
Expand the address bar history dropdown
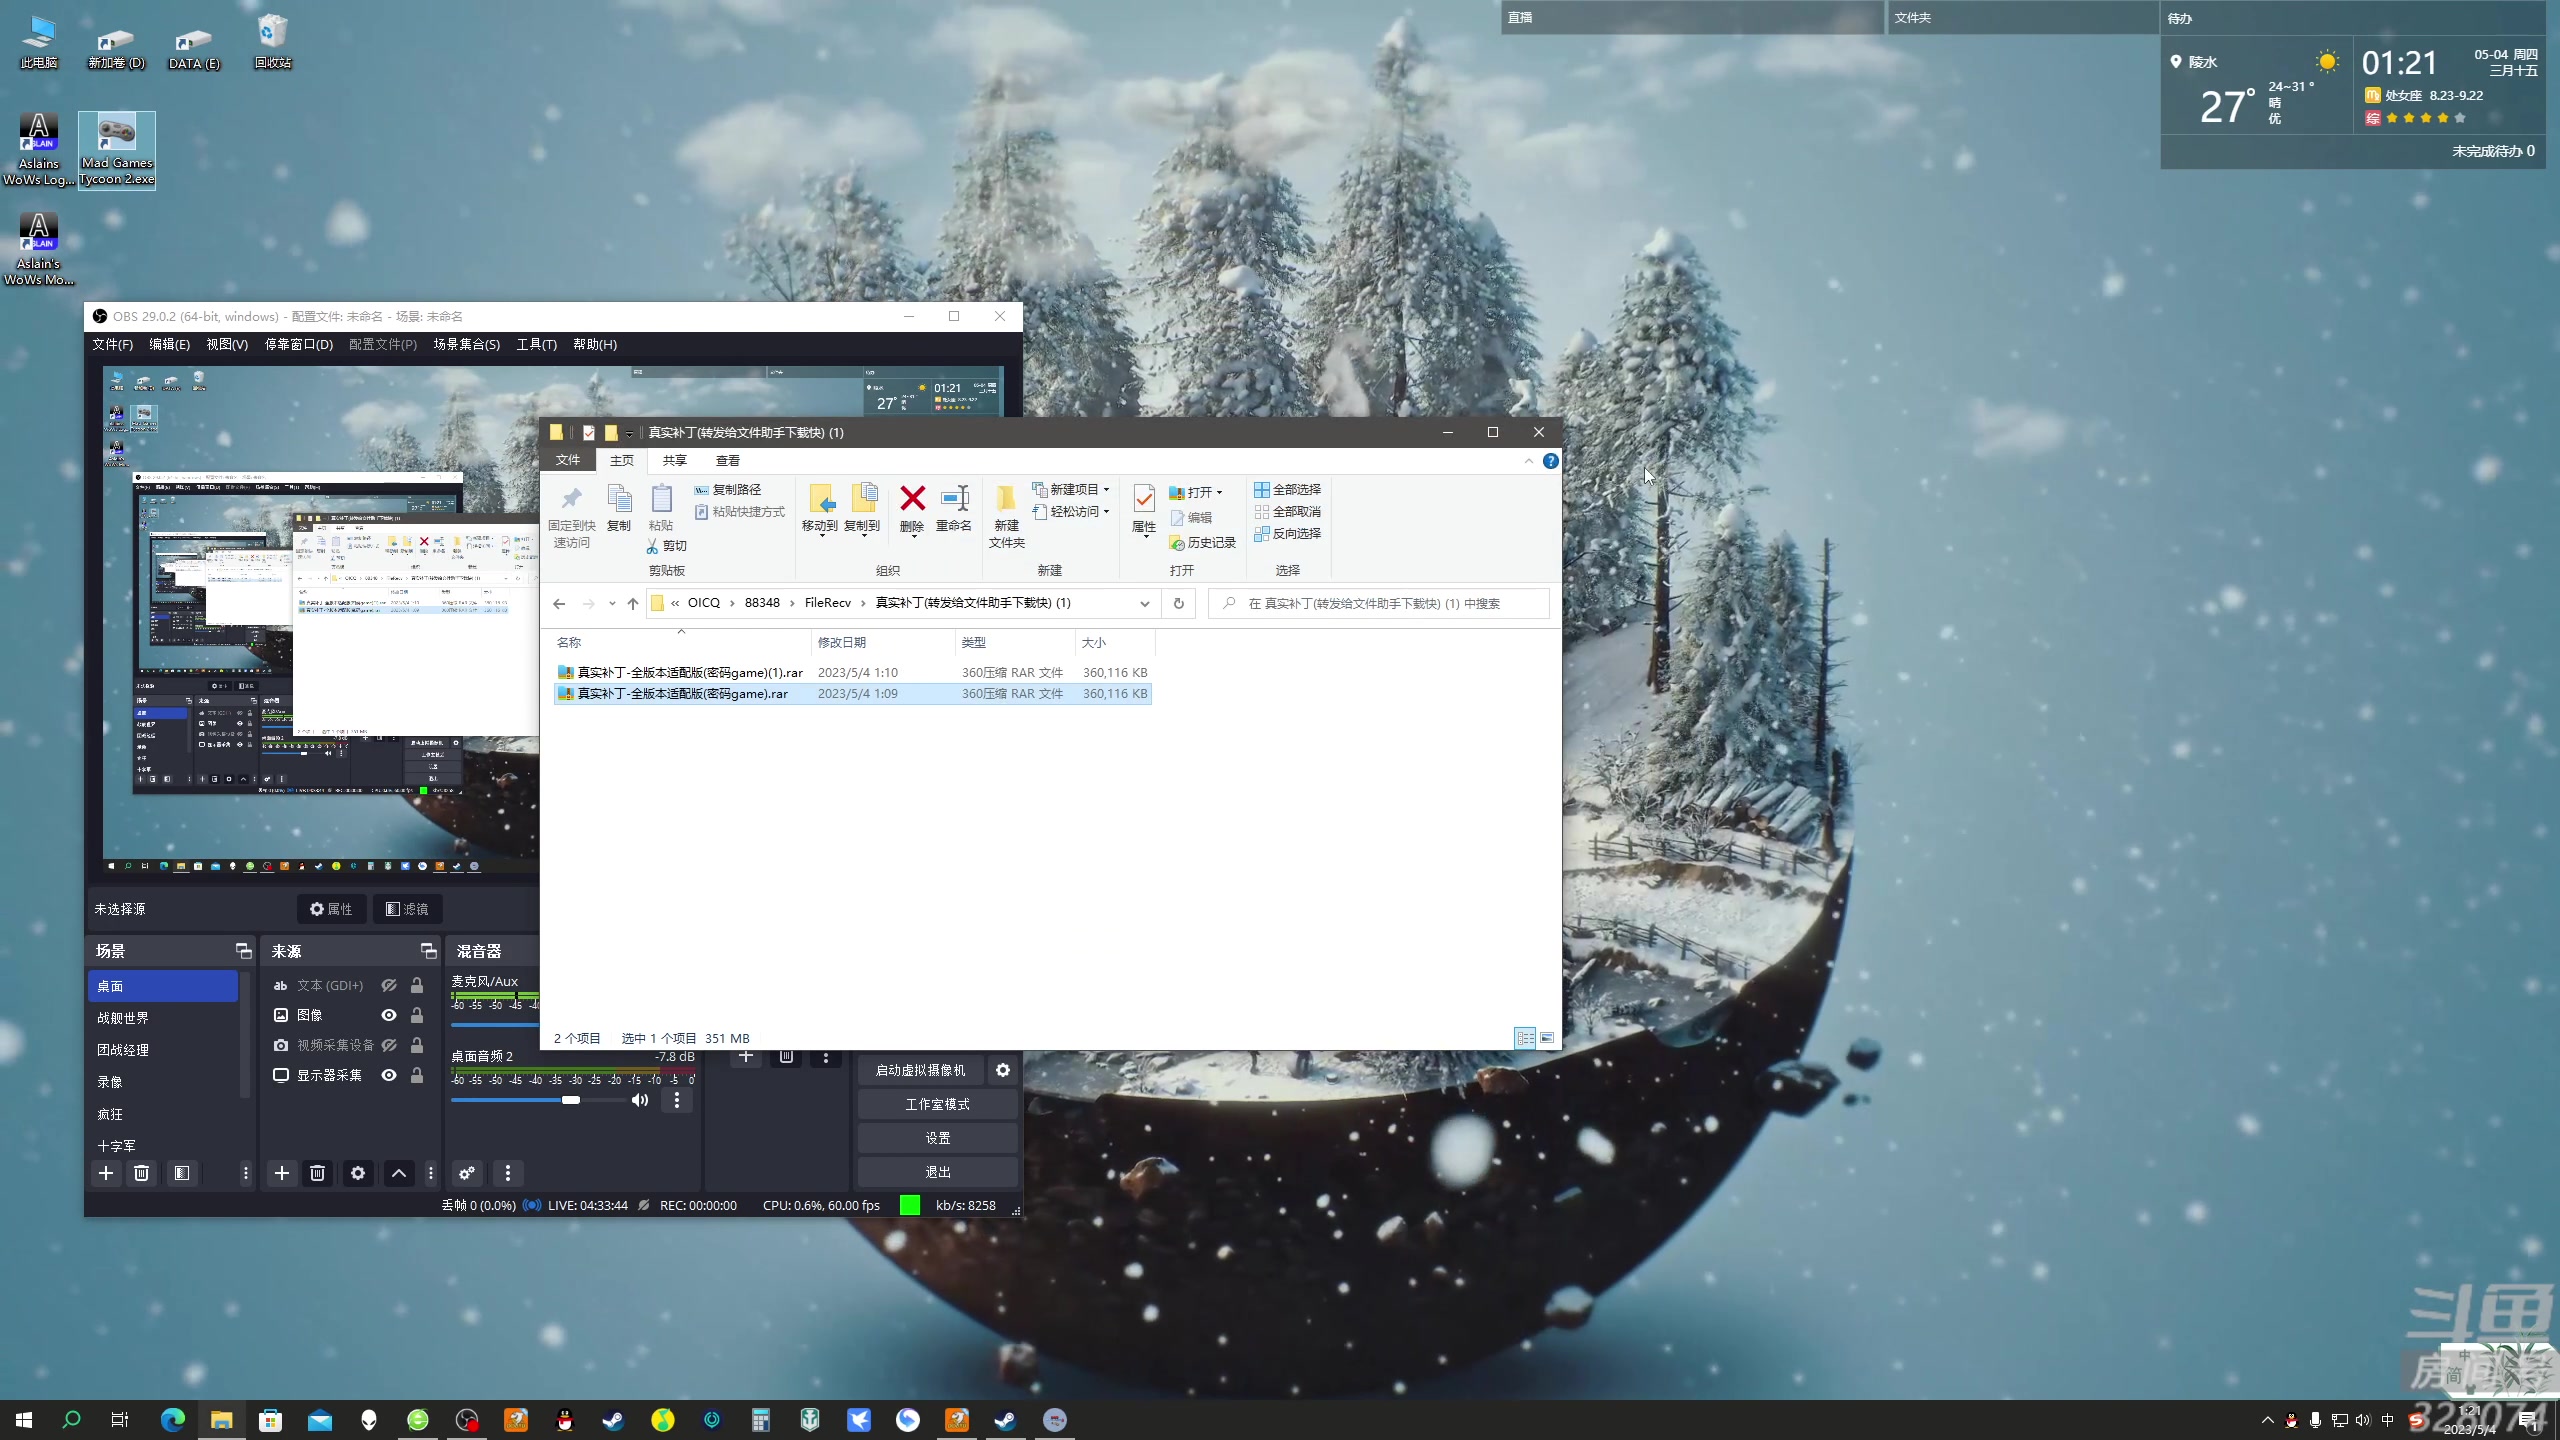click(x=1144, y=603)
